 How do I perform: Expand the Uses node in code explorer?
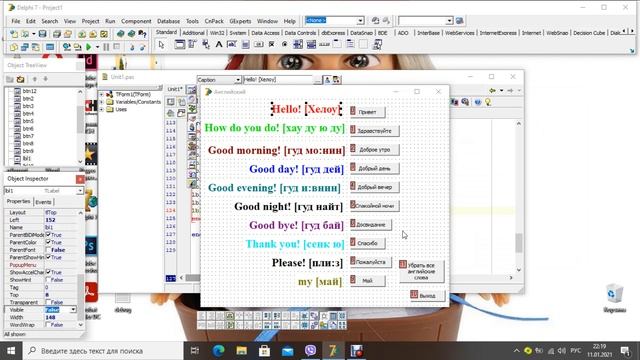coord(102,109)
